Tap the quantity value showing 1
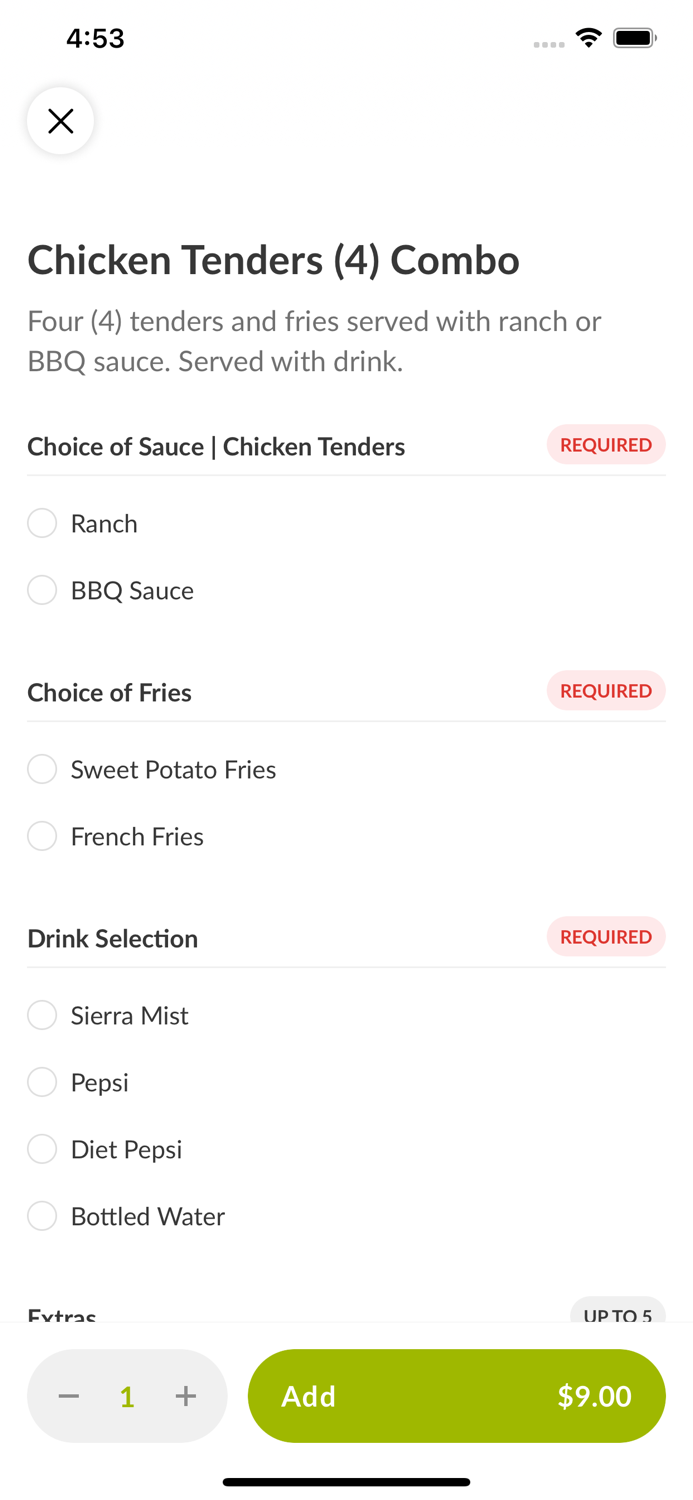 pyautogui.click(x=127, y=1396)
